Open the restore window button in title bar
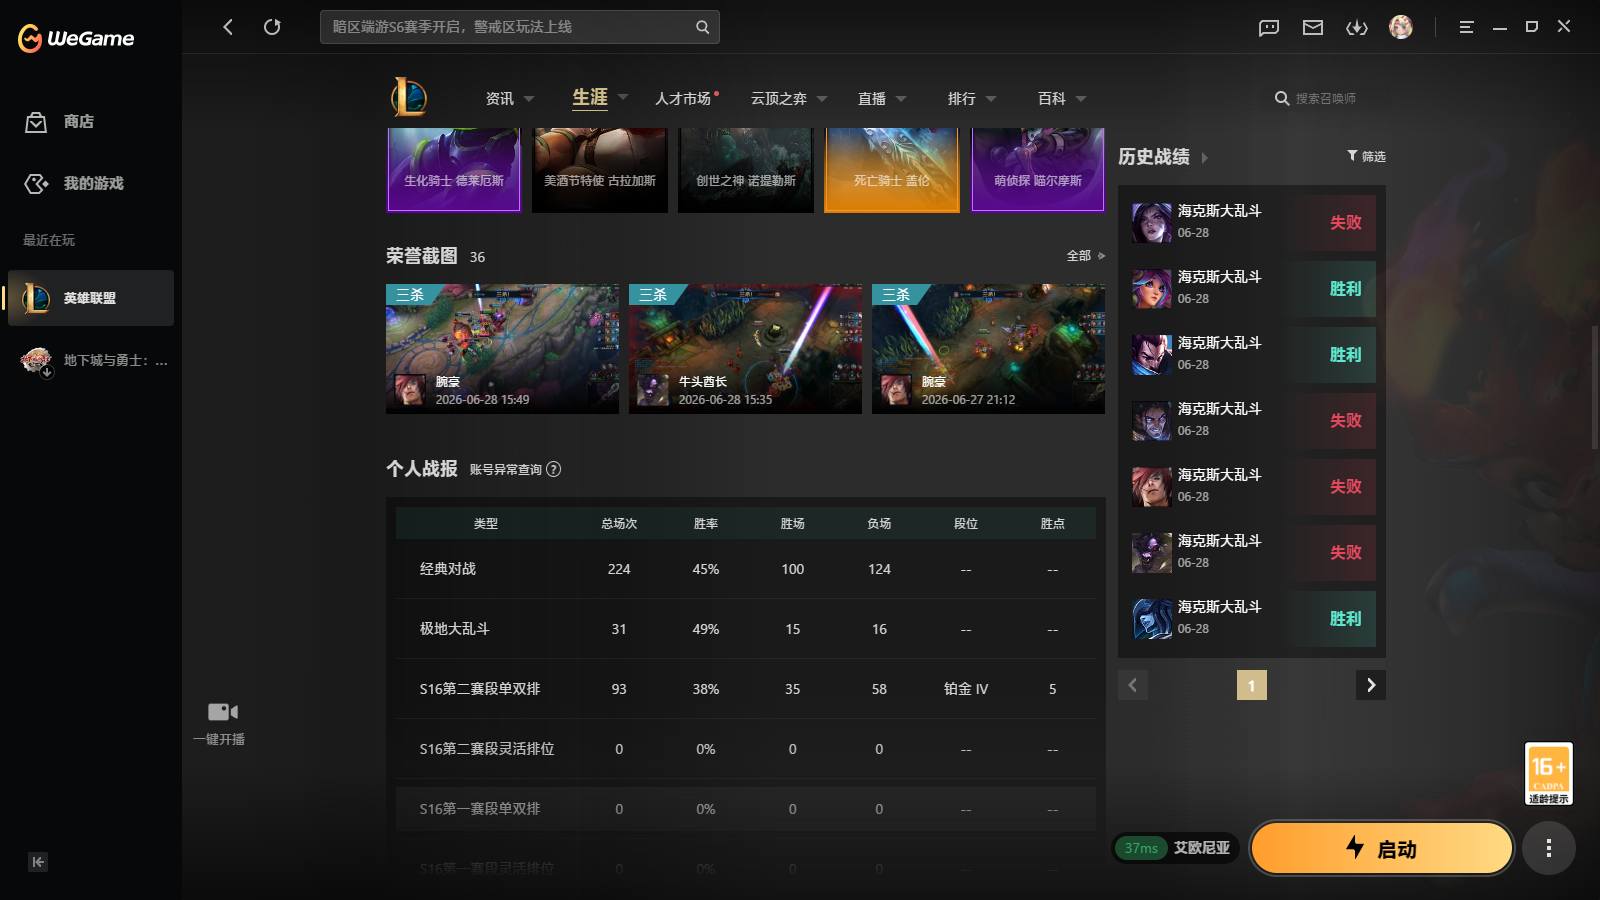The width and height of the screenshot is (1600, 900). [1531, 27]
